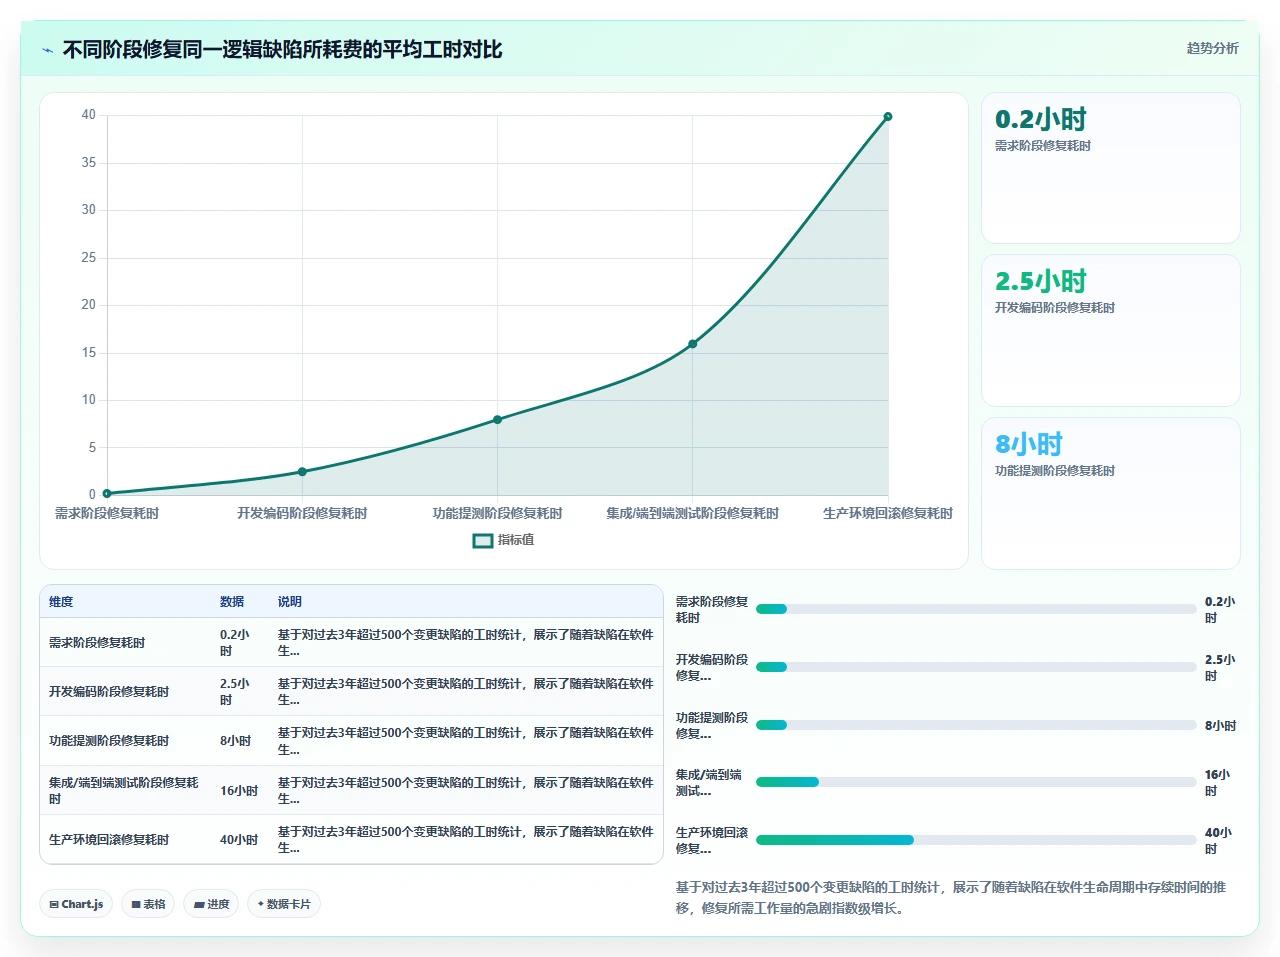
Task: Click the chart data point for 需求阶段修复耗时
Action: [107, 493]
